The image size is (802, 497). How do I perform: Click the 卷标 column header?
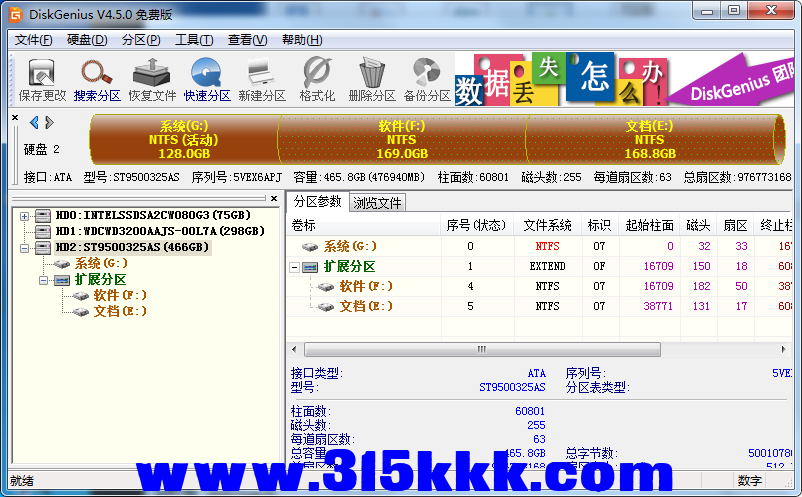[x=364, y=225]
